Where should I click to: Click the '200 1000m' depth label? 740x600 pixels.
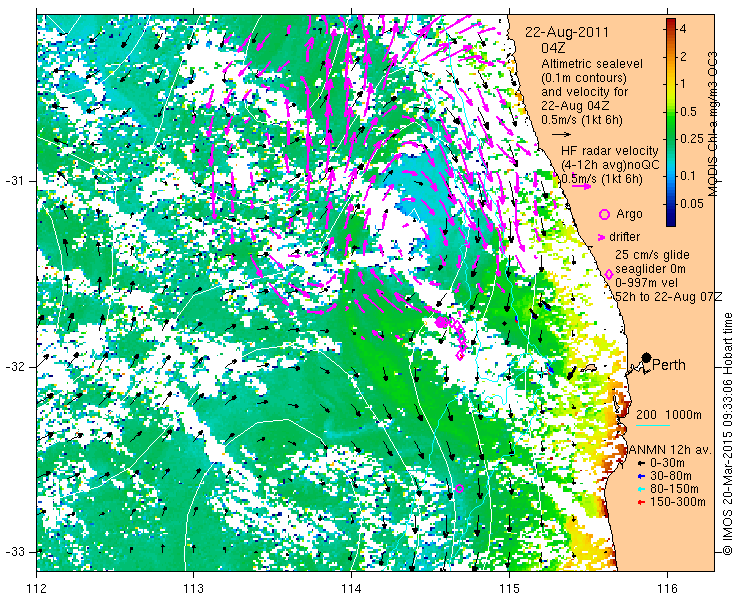(x=669, y=415)
